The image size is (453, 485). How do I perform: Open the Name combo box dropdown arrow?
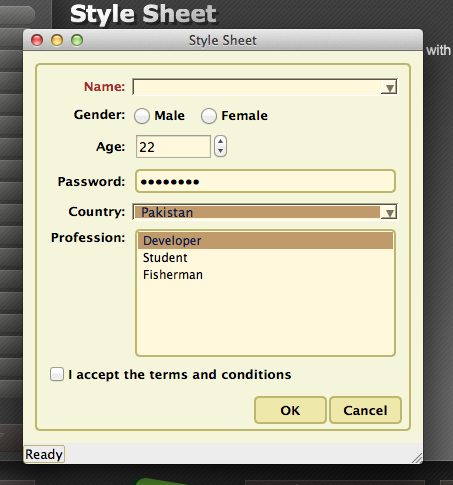(x=389, y=87)
